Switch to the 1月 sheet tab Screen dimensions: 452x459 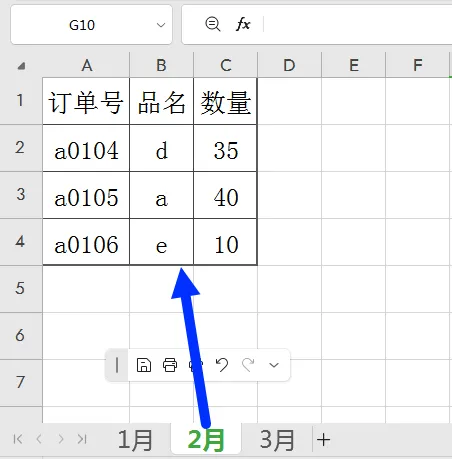135,440
